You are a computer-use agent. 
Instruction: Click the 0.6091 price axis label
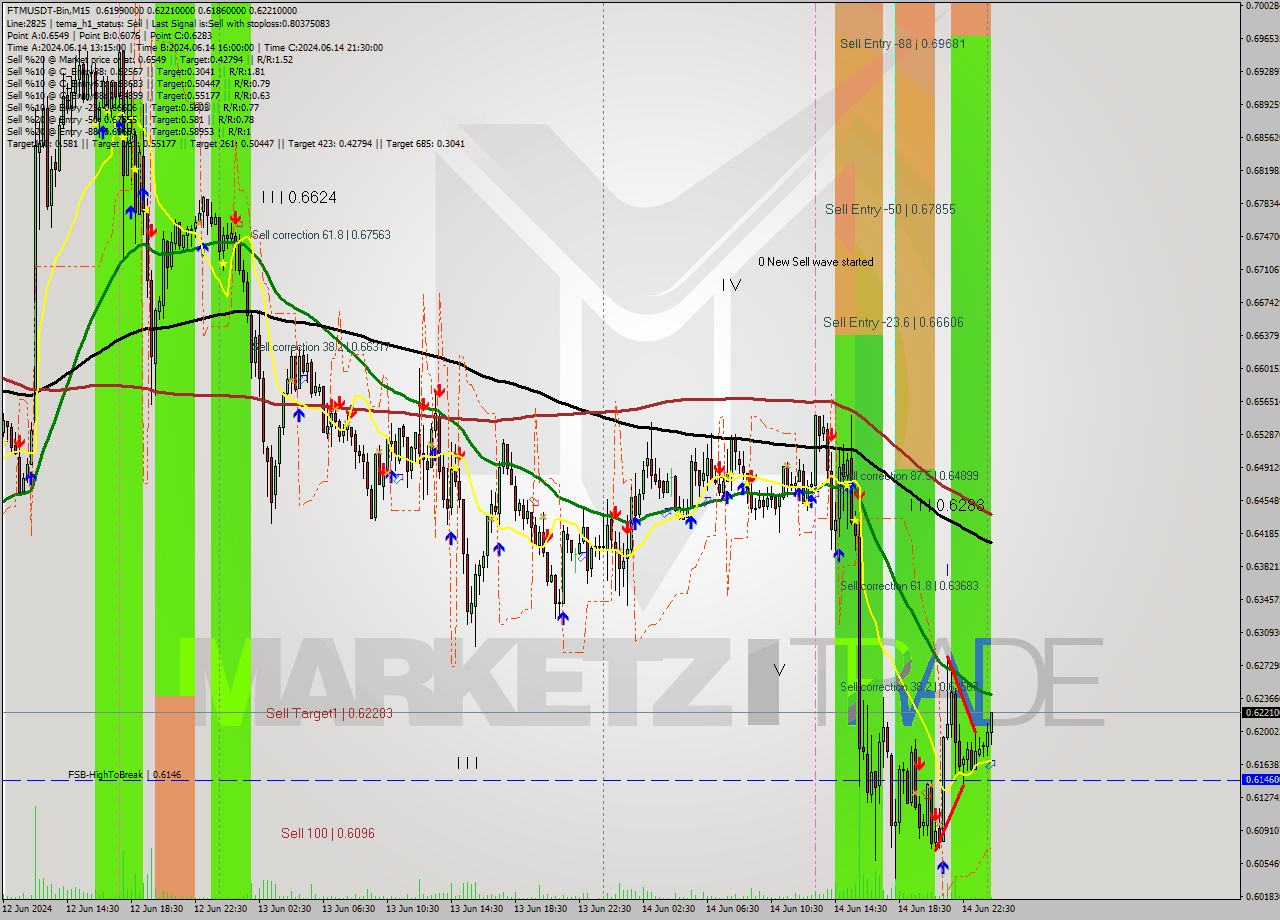[x=1262, y=830]
